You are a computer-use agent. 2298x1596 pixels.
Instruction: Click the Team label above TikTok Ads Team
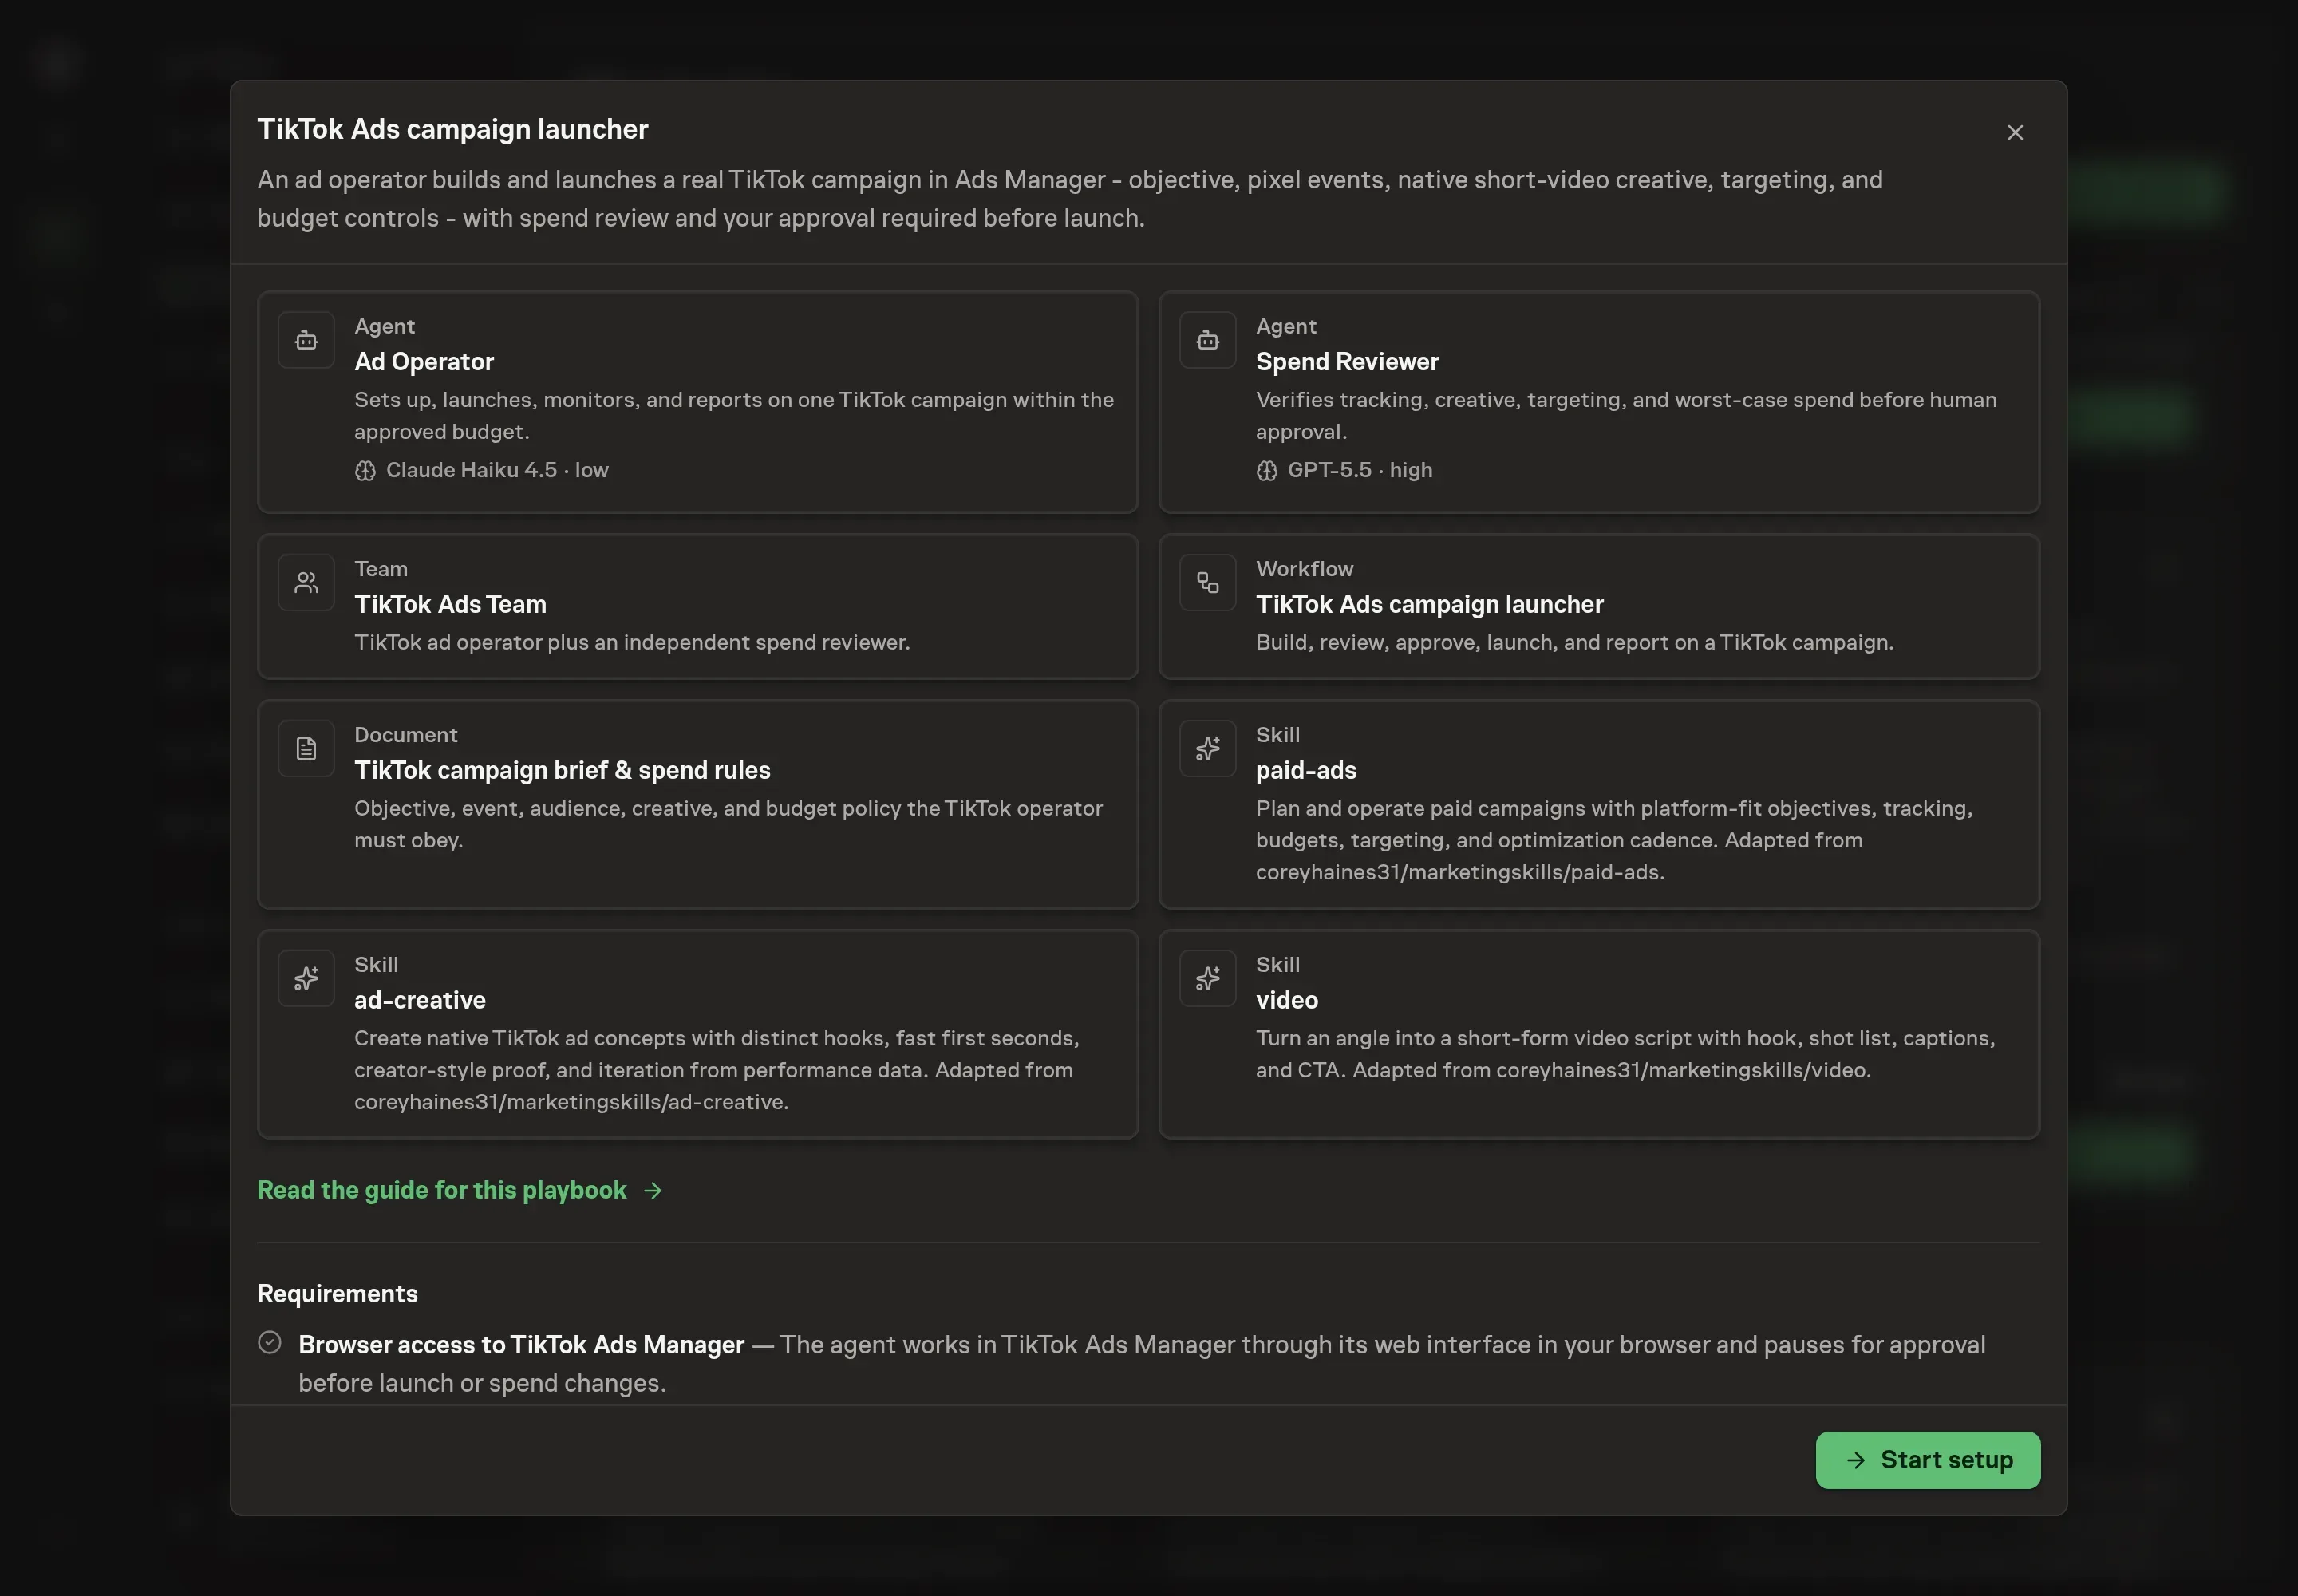[380, 569]
